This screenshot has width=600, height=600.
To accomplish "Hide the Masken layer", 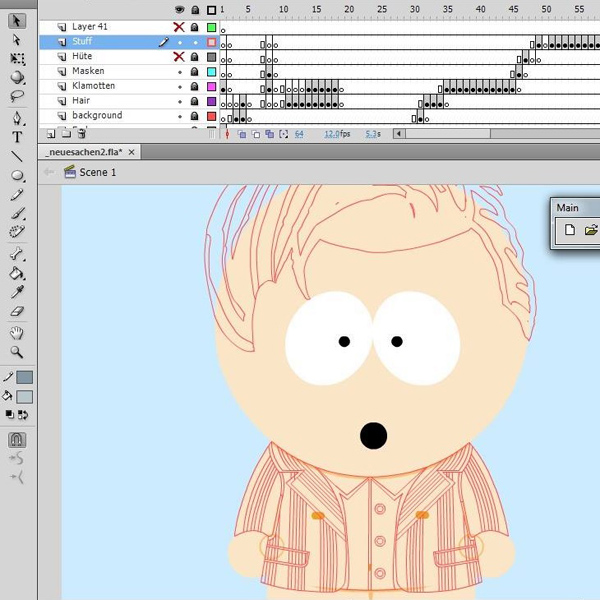I will click(179, 72).
